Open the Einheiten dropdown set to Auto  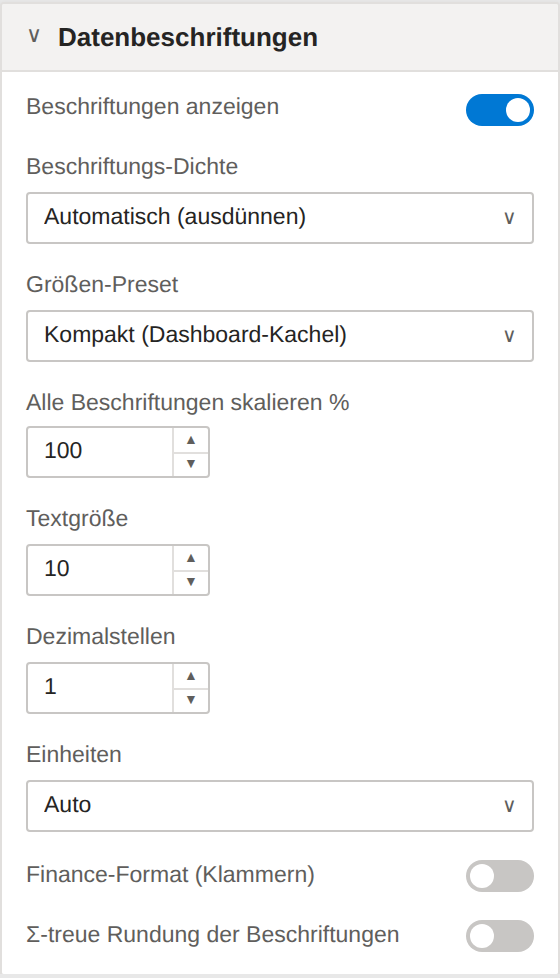(280, 806)
